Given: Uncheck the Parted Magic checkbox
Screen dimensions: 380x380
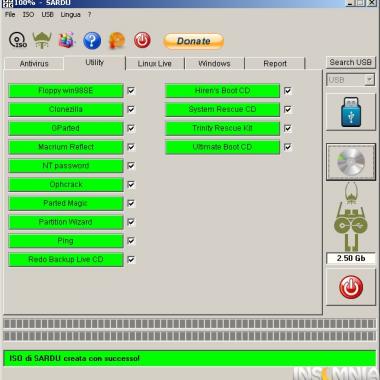Looking at the screenshot, I should 131,203.
